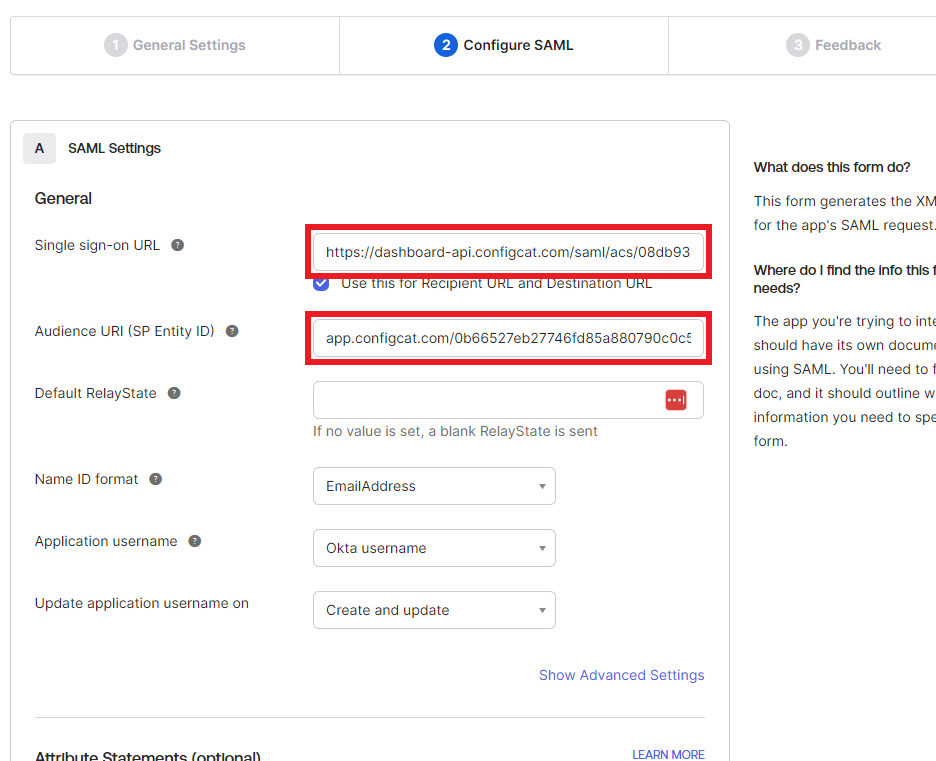Screen dimensions: 936x761
Task: Click the "A" badge beside SAML Settings
Action: pyautogui.click(x=39, y=148)
